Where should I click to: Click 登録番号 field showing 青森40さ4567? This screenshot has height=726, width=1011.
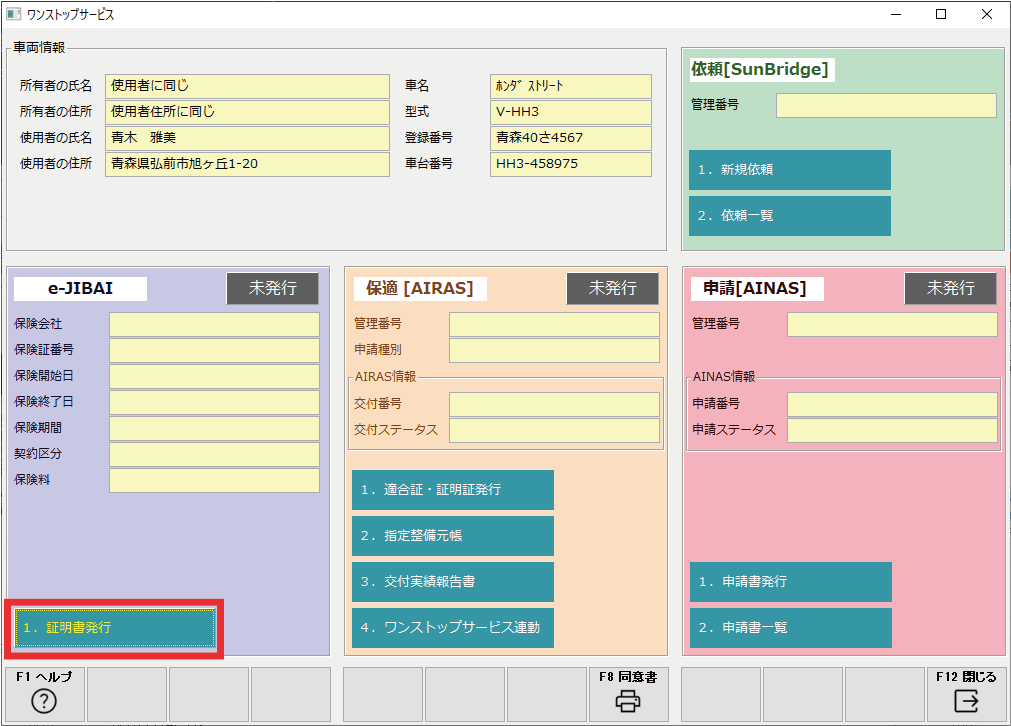coord(571,138)
